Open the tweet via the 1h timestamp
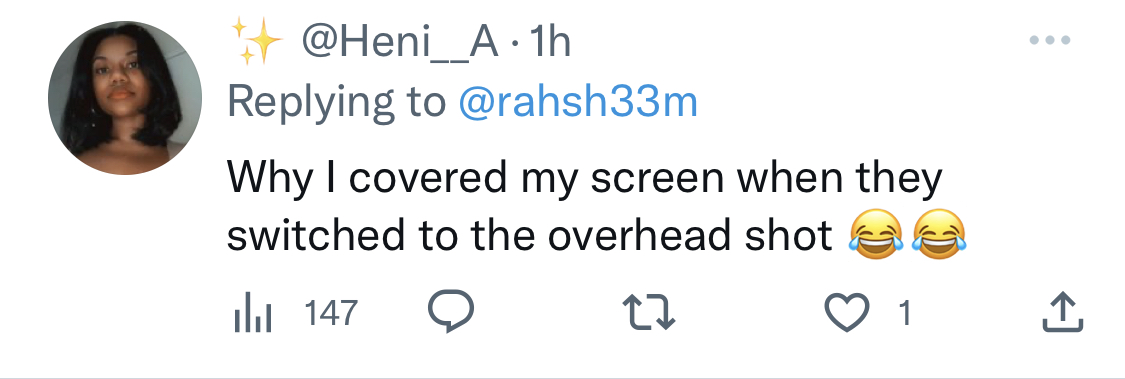 click(x=549, y=43)
